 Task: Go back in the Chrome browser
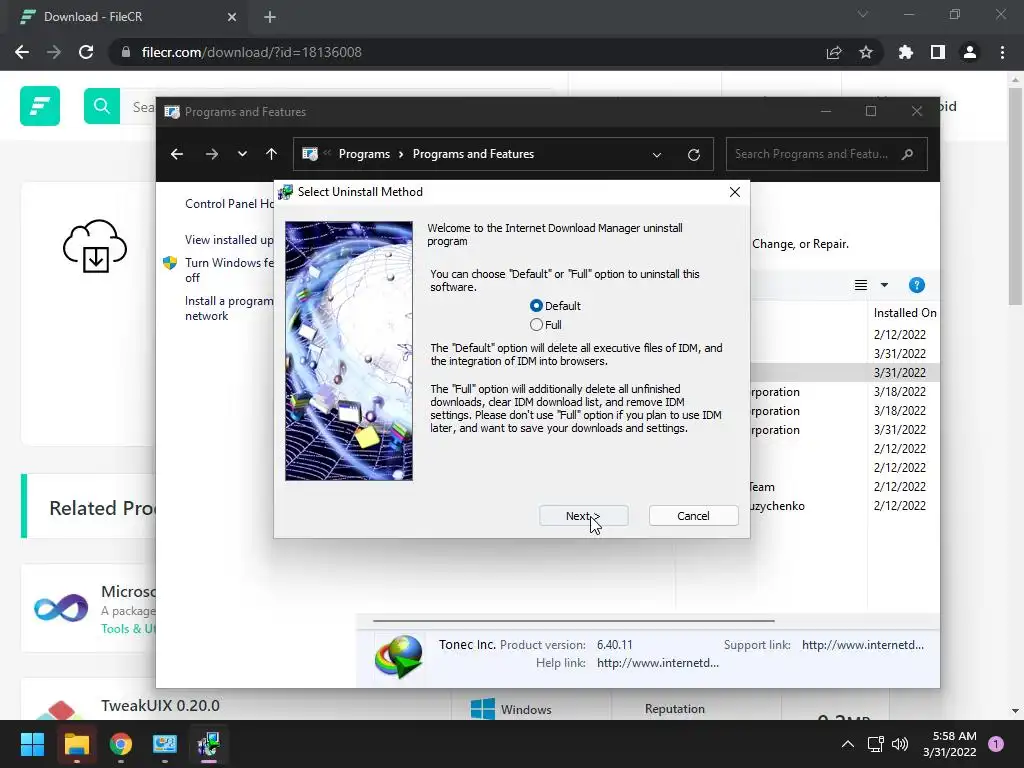[22, 52]
